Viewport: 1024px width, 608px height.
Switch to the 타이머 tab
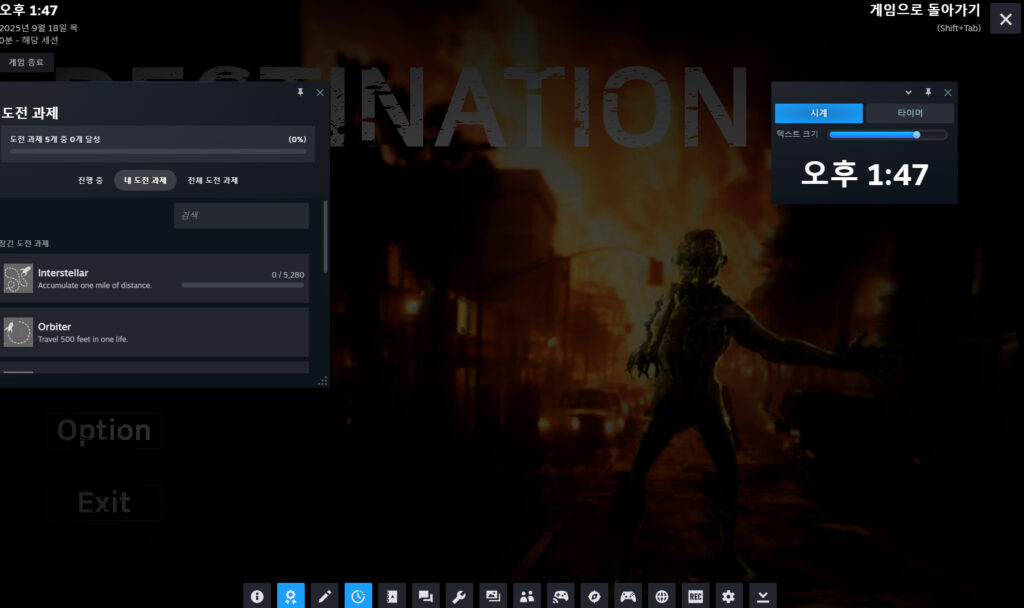[909, 113]
